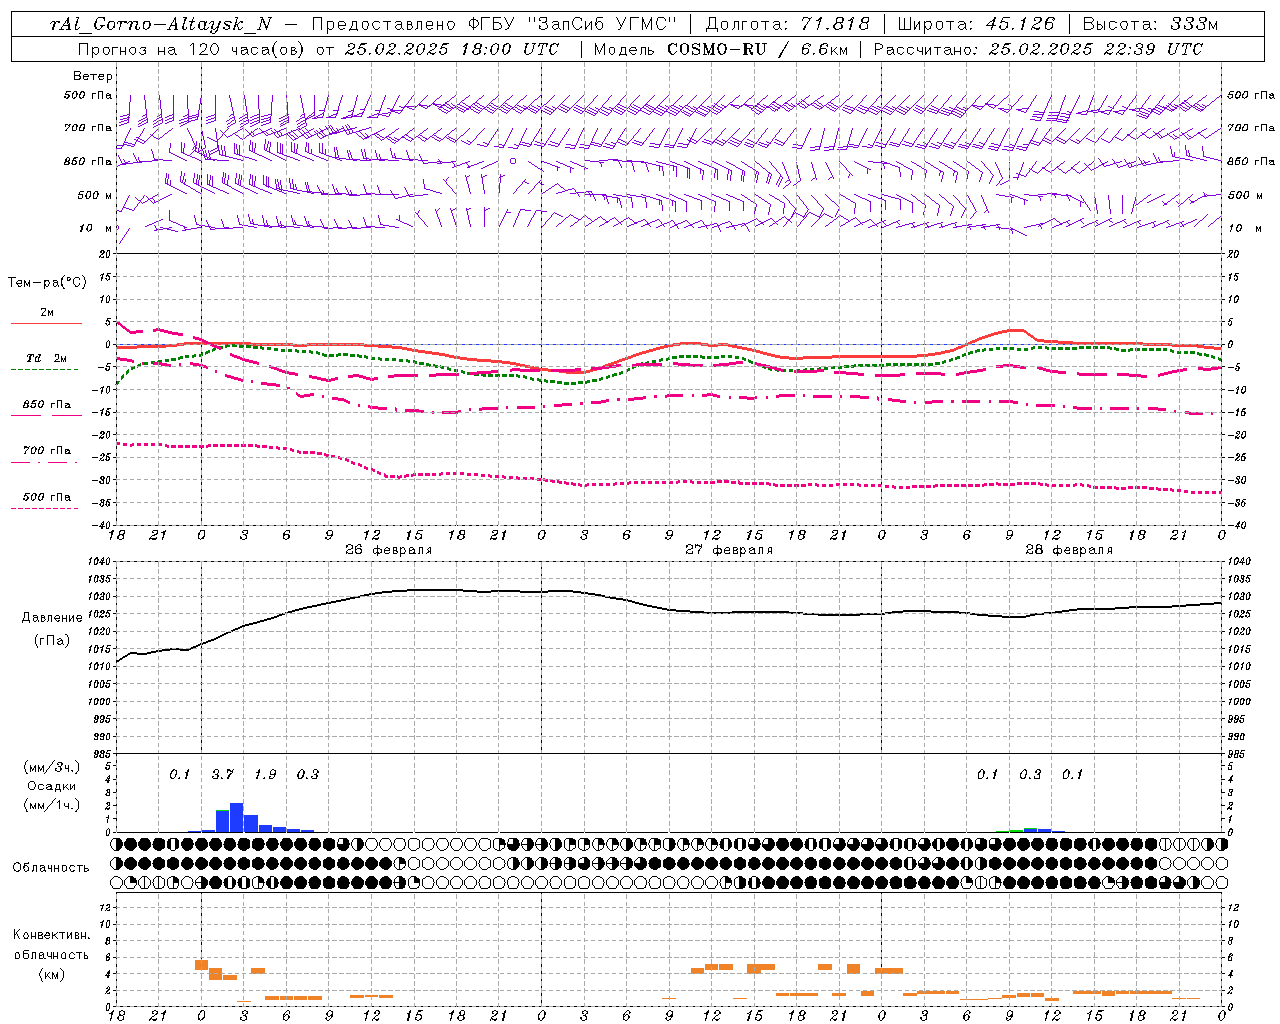Click the provider text ФГБУ "ЗапСиб УГМС"
This screenshot has width=1280, height=1024.
click(x=571, y=24)
